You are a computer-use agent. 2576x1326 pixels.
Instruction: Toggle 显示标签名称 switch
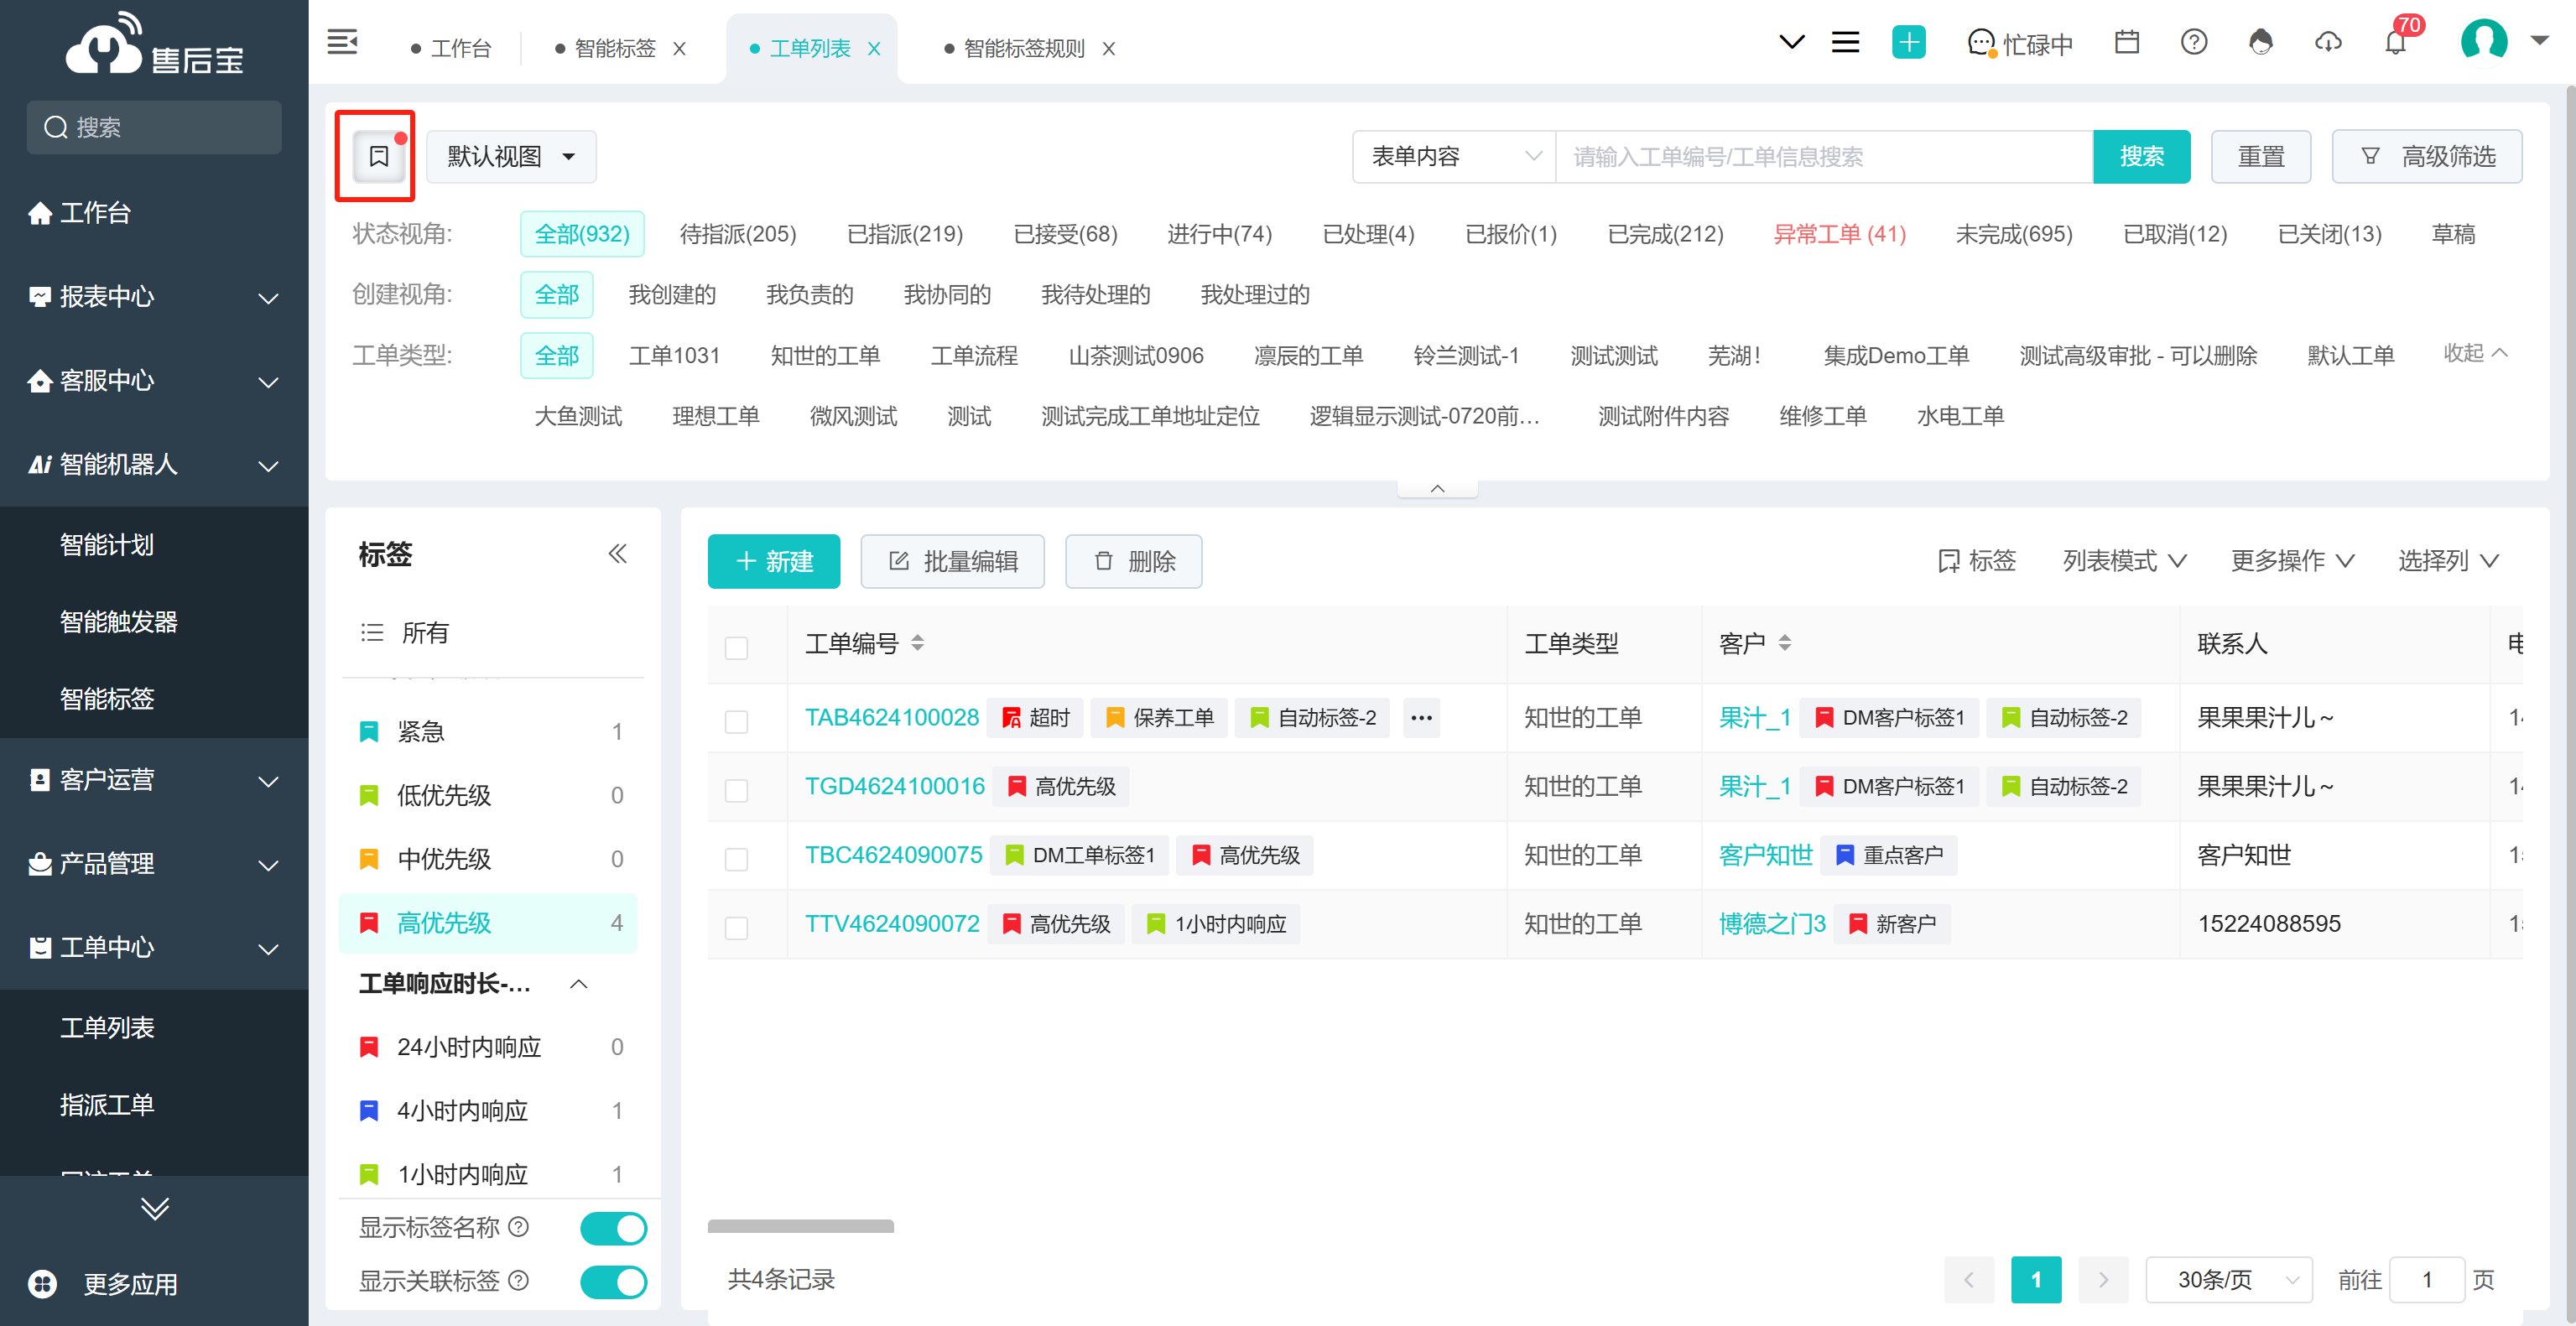click(x=613, y=1228)
